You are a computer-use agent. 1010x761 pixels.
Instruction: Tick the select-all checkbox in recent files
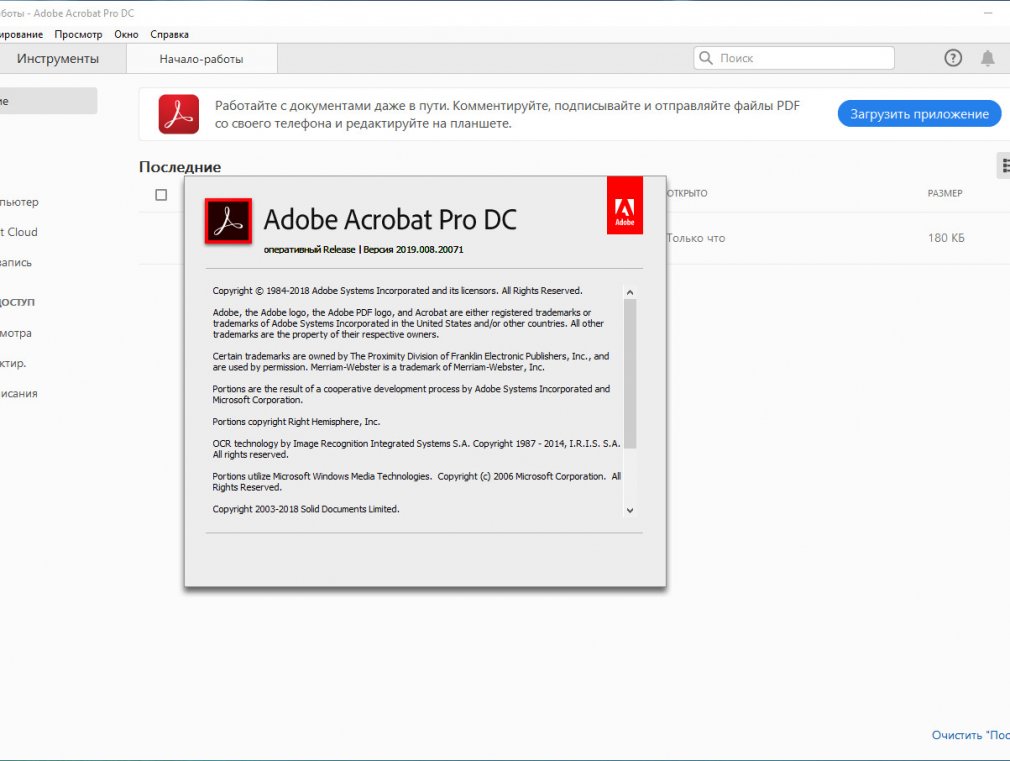click(161, 195)
